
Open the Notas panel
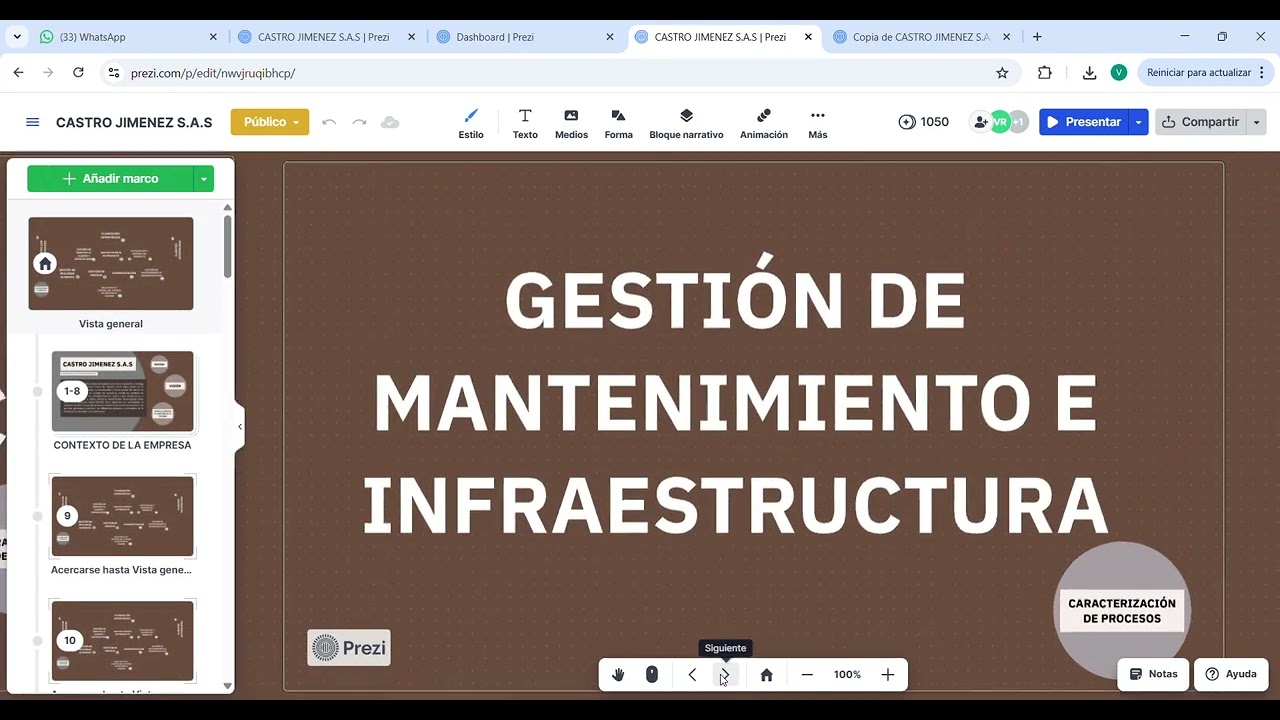point(1153,674)
